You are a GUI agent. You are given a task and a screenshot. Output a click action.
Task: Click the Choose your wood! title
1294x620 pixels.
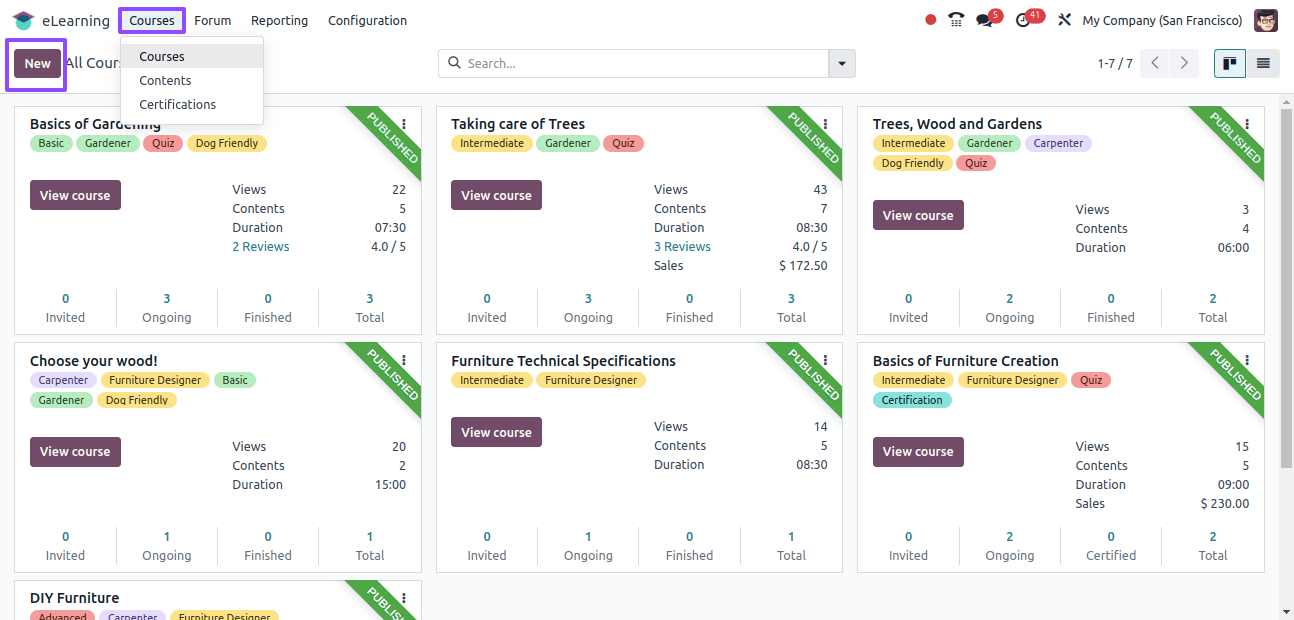(x=94, y=361)
